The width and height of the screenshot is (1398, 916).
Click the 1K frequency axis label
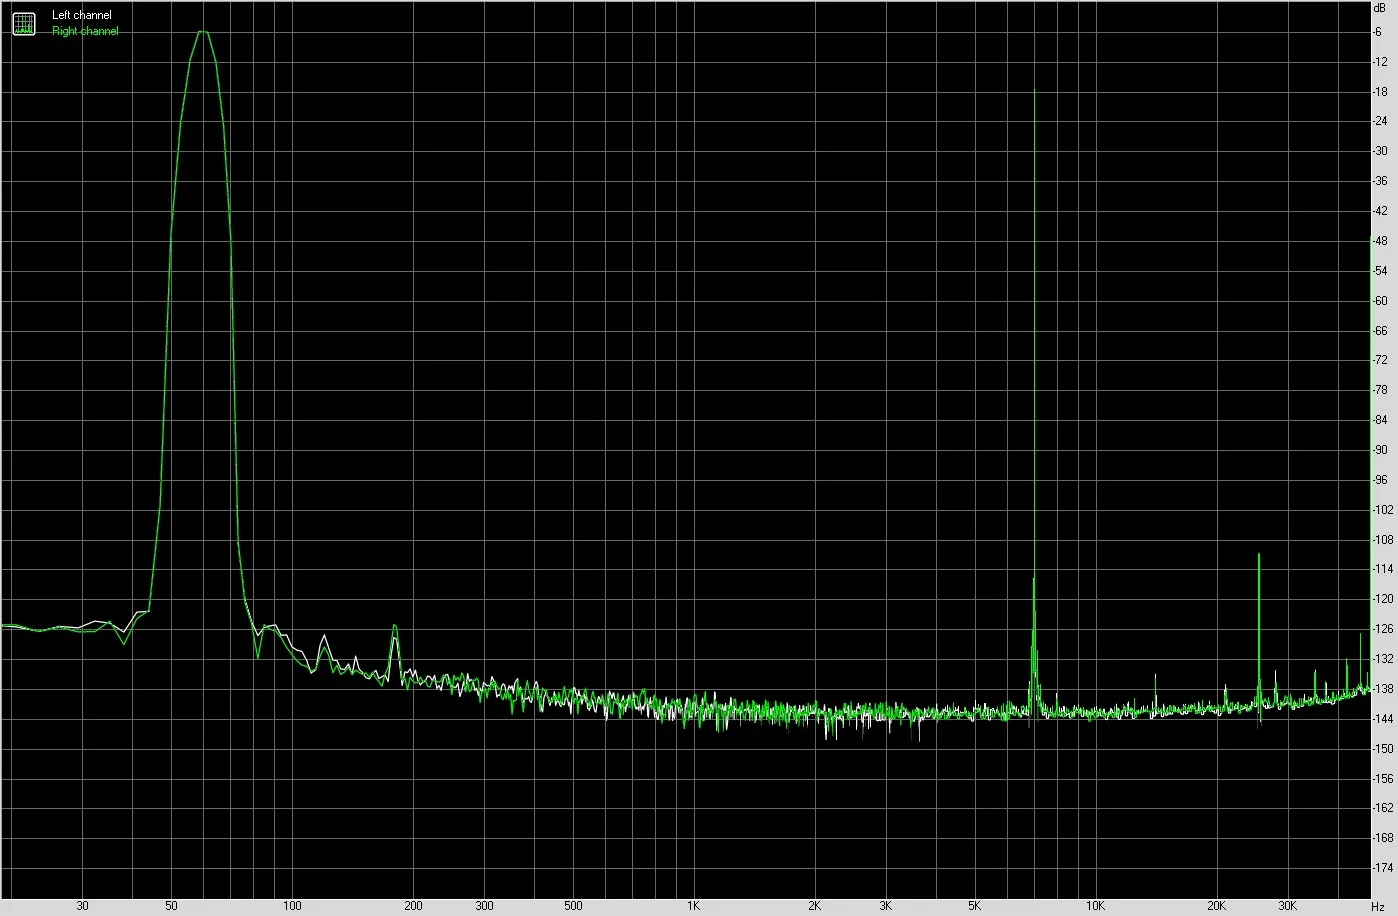coord(693,907)
